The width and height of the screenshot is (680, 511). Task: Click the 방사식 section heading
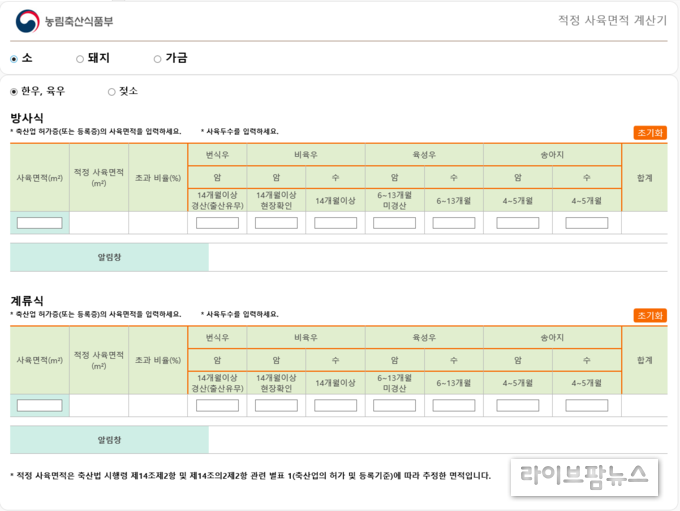click(27, 118)
